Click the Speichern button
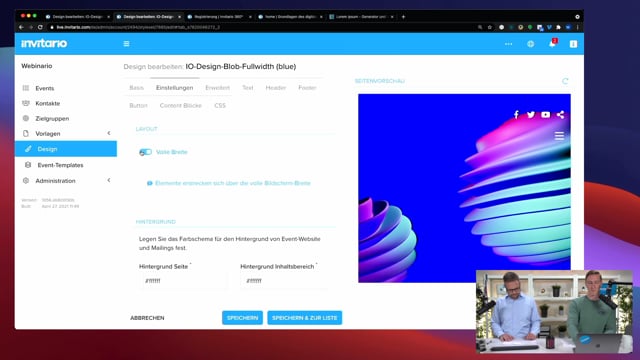Viewport: 640px width, 360px height. point(242,318)
